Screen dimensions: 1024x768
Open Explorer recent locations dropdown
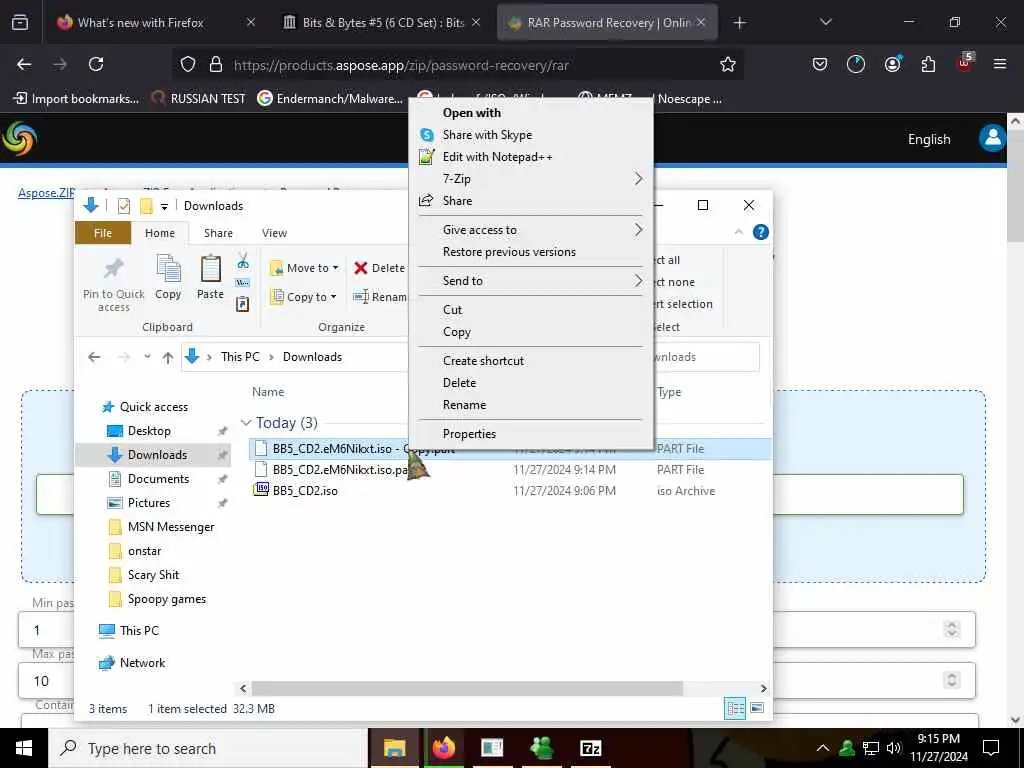click(148, 357)
